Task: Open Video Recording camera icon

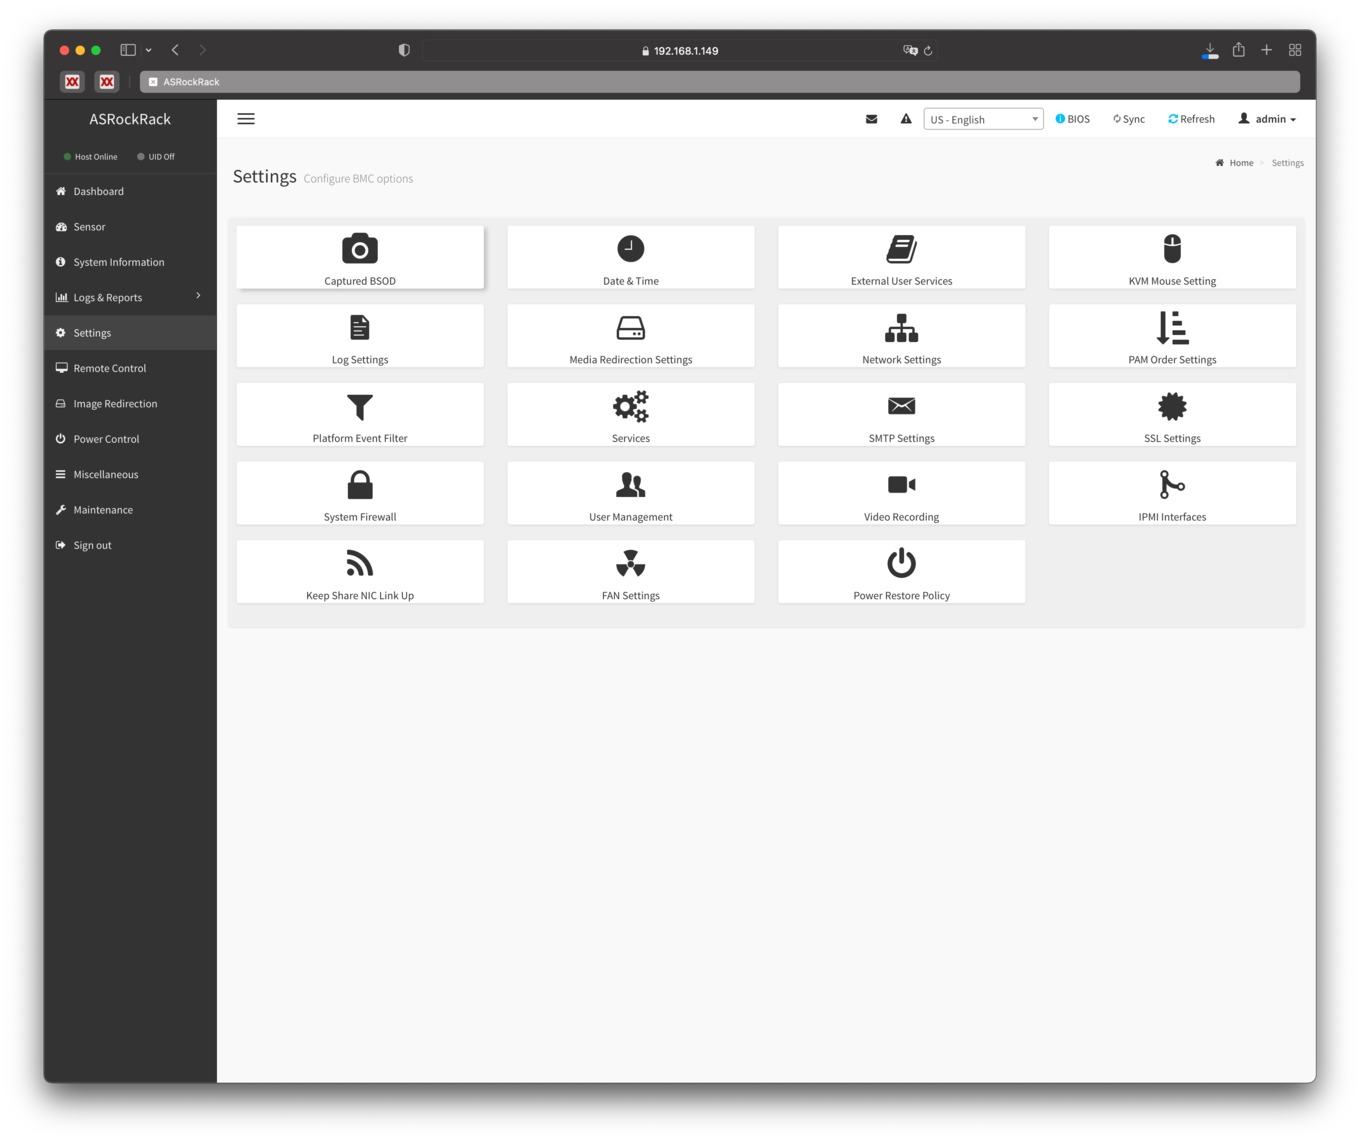Action: [902, 484]
